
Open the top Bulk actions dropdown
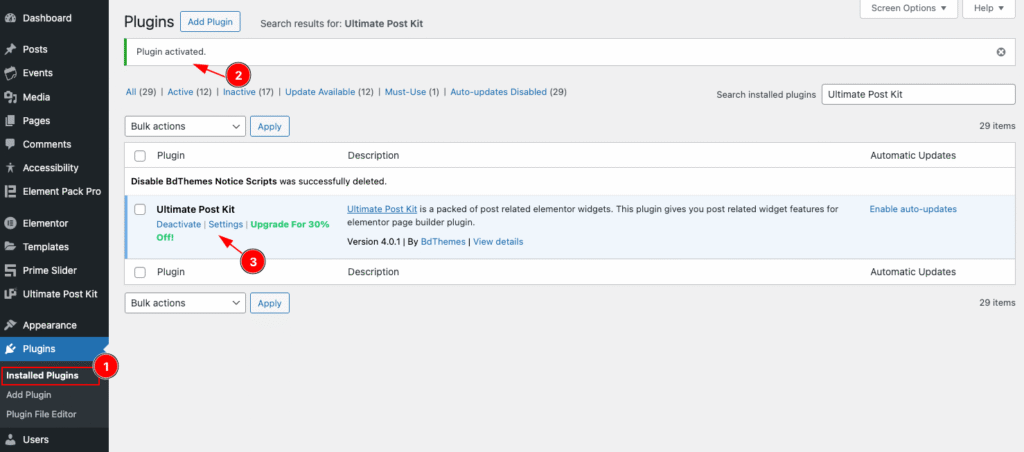click(185, 127)
